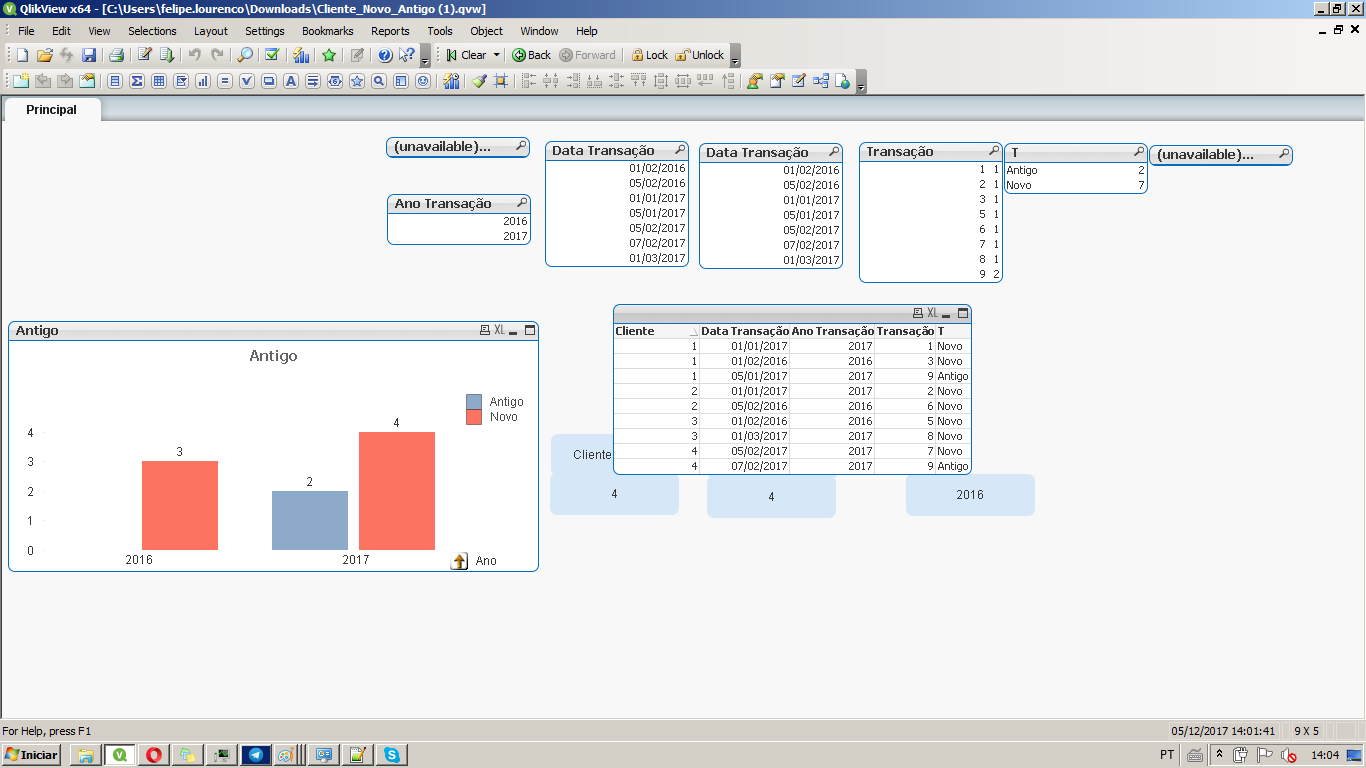
Task: Open Opera browser from the taskbar
Action: pos(153,755)
